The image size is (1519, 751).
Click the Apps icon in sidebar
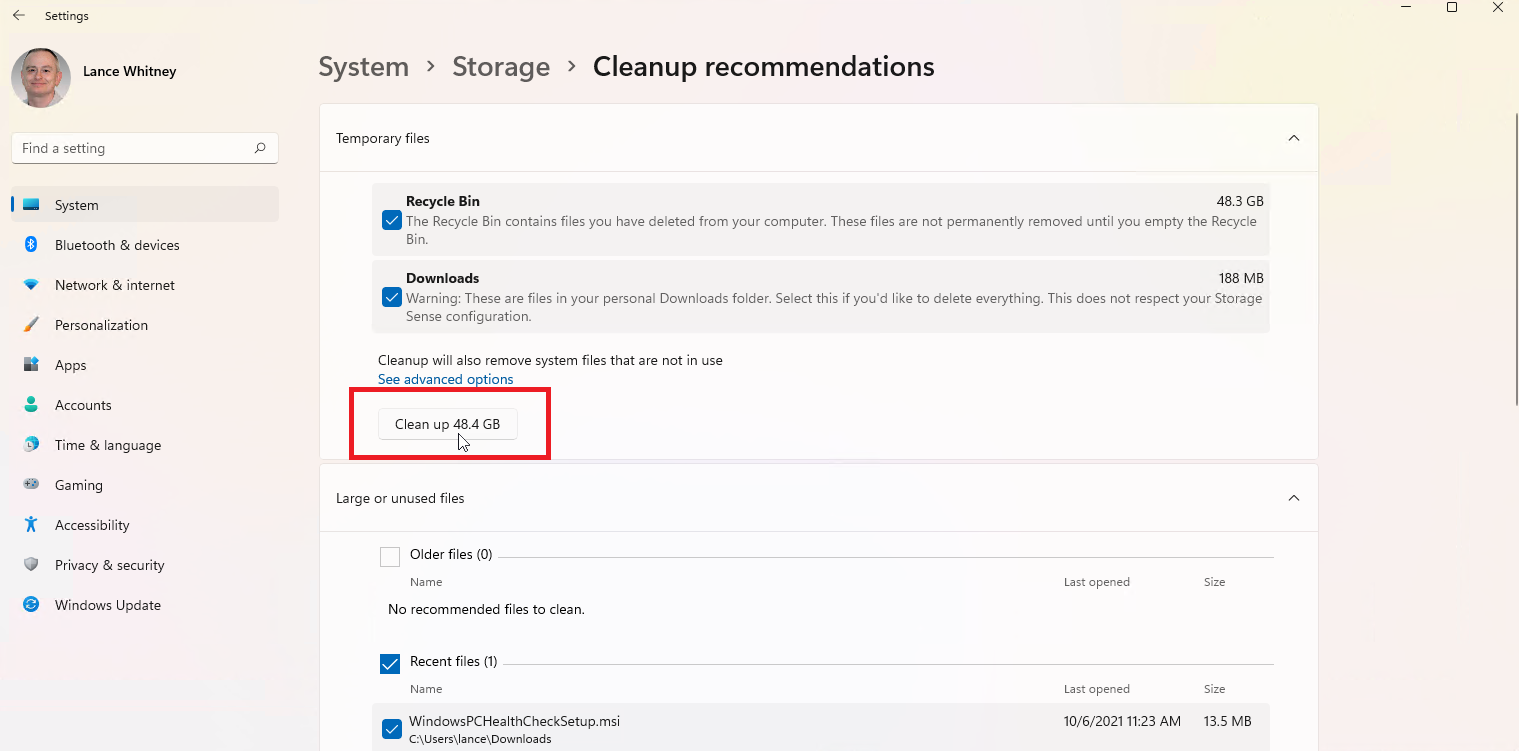(x=31, y=365)
